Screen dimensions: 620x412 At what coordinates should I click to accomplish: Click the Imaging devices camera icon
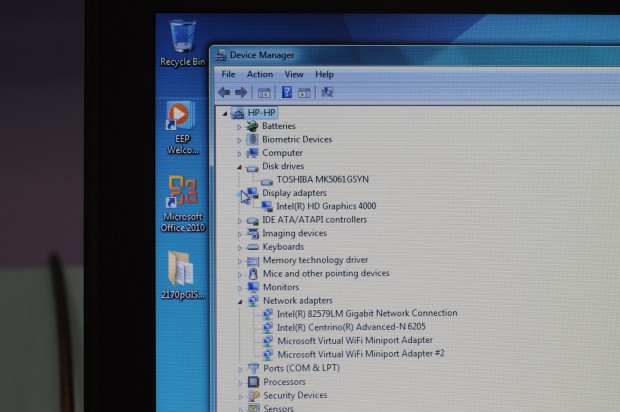[252, 233]
